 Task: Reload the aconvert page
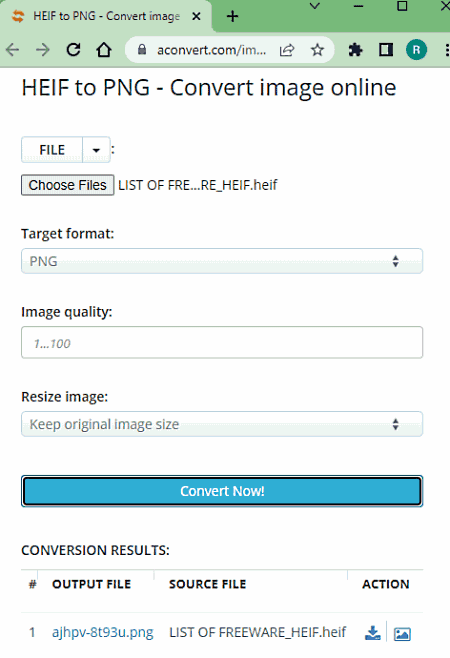click(x=73, y=50)
